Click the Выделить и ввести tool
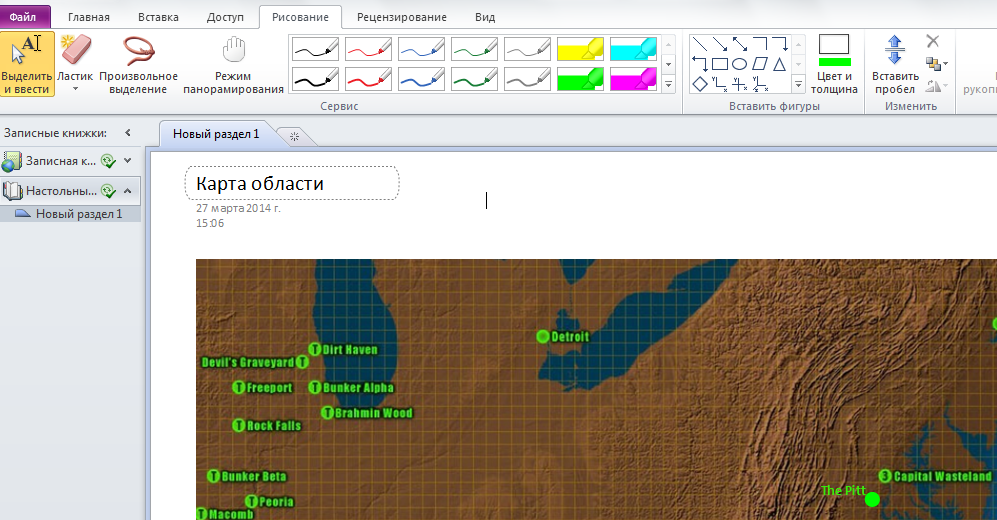The width and height of the screenshot is (997, 520). pyautogui.click(x=27, y=64)
